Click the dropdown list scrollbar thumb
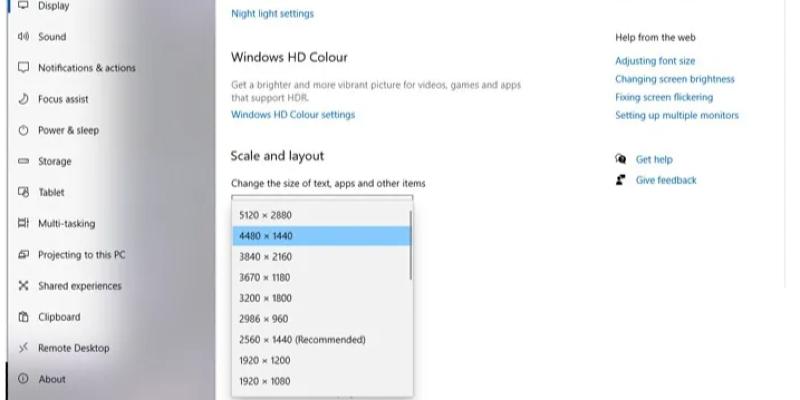 point(410,245)
